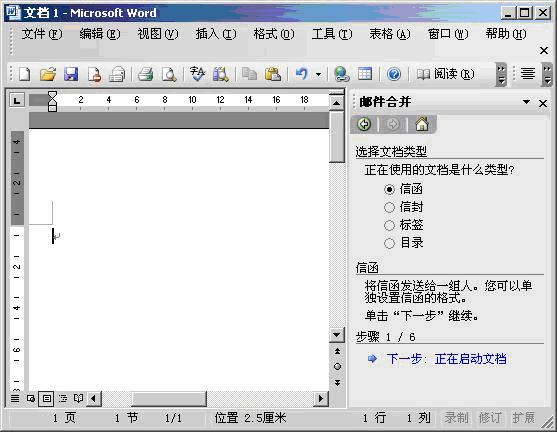The height and width of the screenshot is (432, 557).
Task: Click the 位置 2.5厘米 status bar entry
Action: (250, 418)
